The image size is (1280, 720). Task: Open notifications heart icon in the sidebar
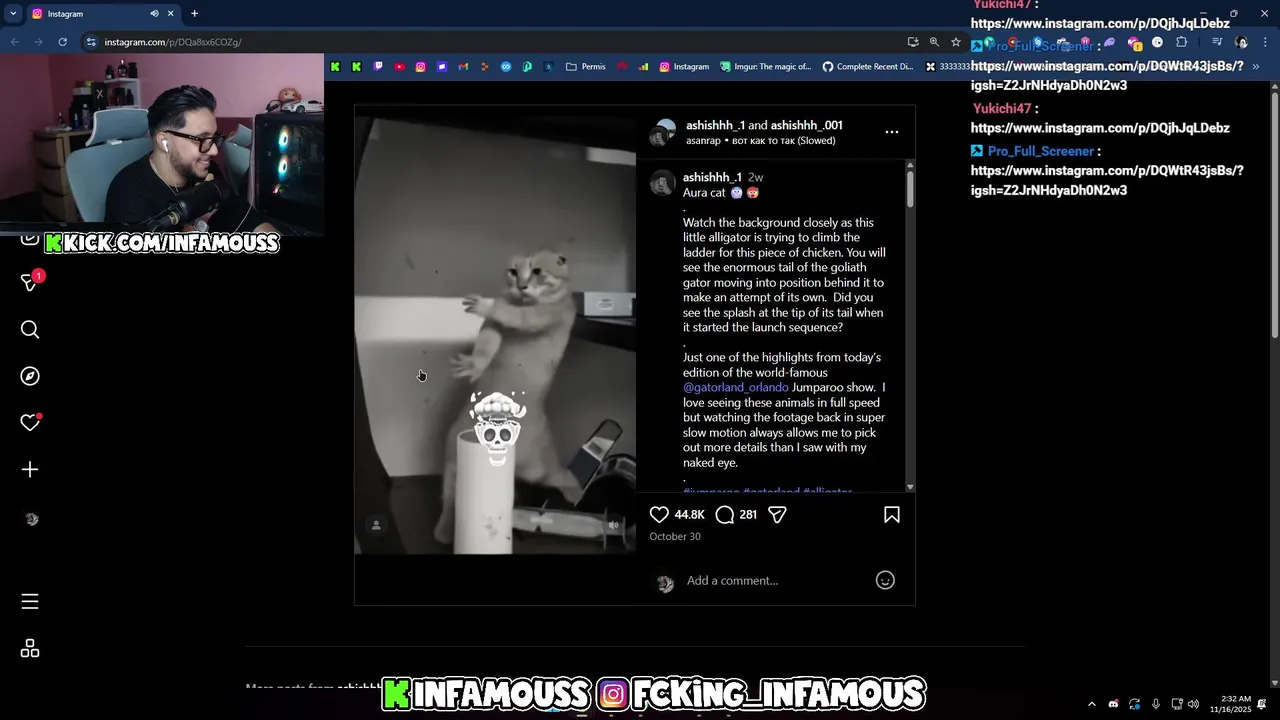click(30, 423)
